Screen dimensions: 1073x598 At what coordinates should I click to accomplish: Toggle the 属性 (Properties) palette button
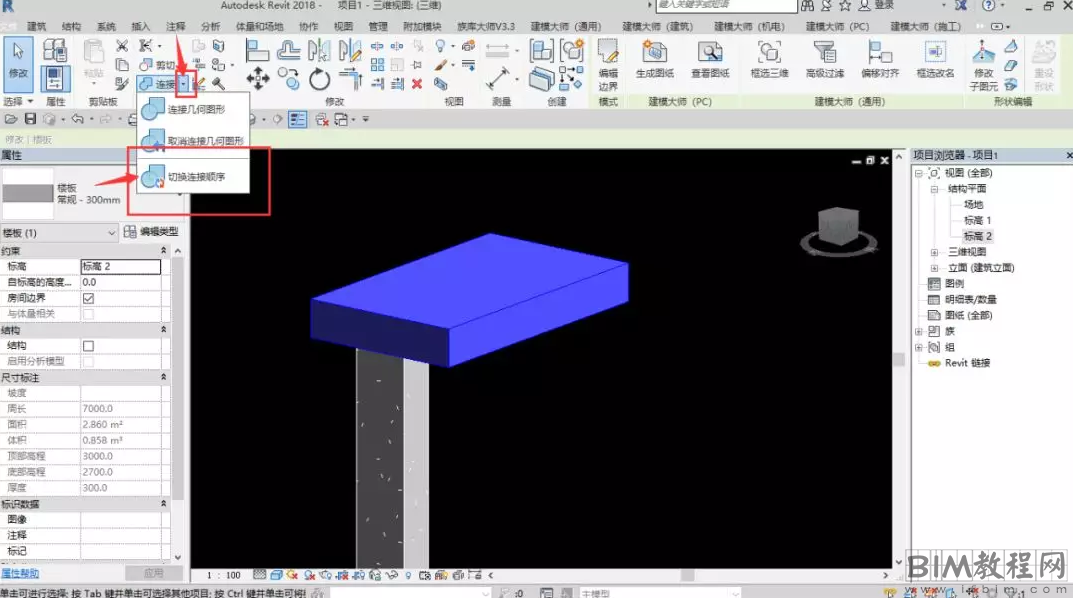pyautogui.click(x=54, y=79)
